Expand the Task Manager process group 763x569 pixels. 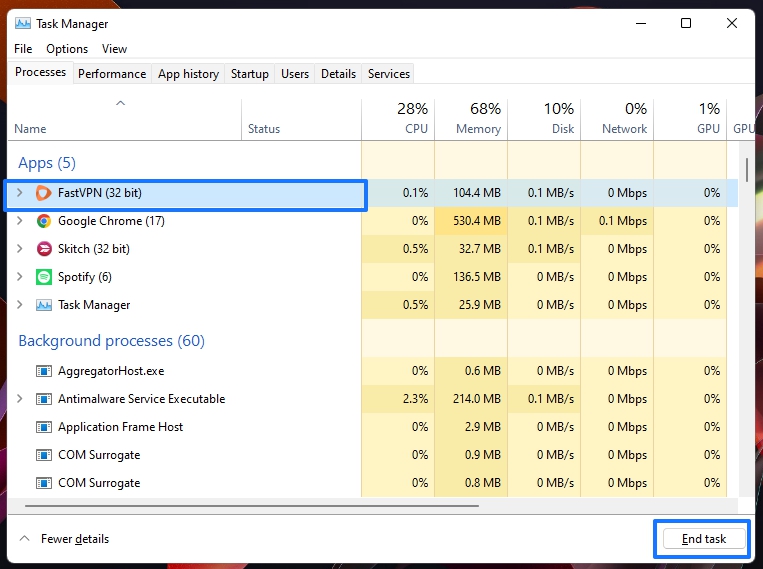pos(19,305)
